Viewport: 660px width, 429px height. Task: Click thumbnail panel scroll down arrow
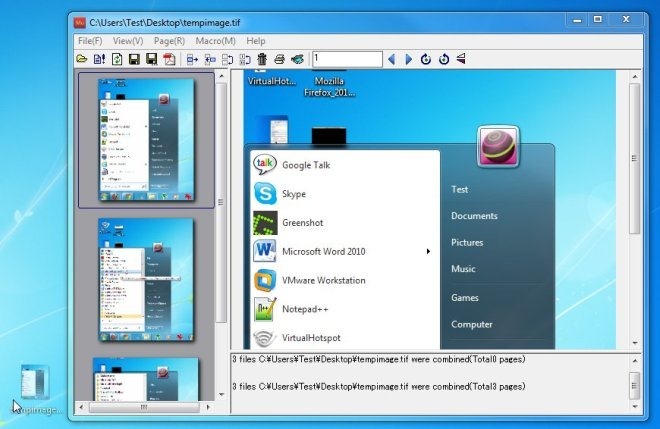click(x=221, y=395)
